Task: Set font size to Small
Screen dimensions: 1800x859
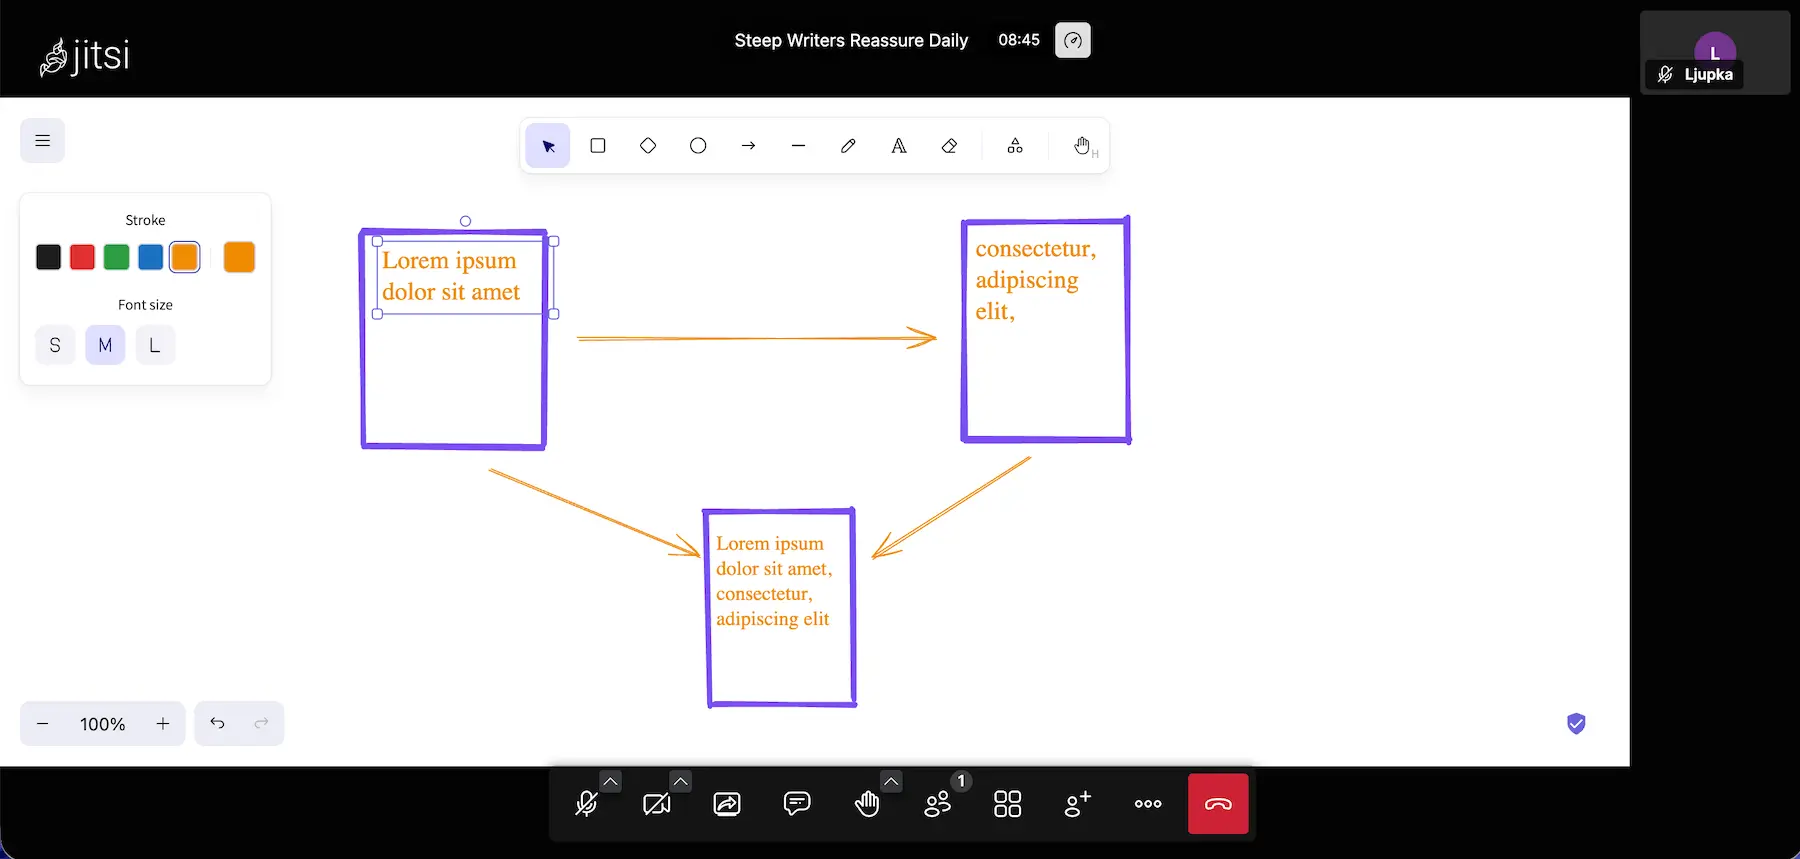Action: click(x=55, y=345)
